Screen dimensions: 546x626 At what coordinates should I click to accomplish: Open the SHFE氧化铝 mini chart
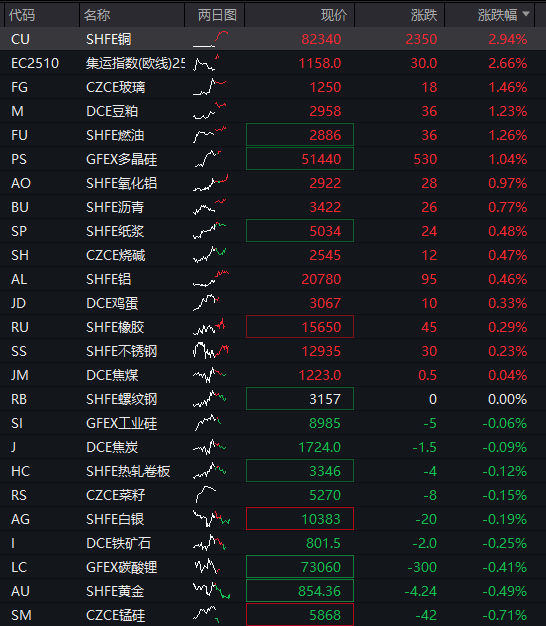211,183
